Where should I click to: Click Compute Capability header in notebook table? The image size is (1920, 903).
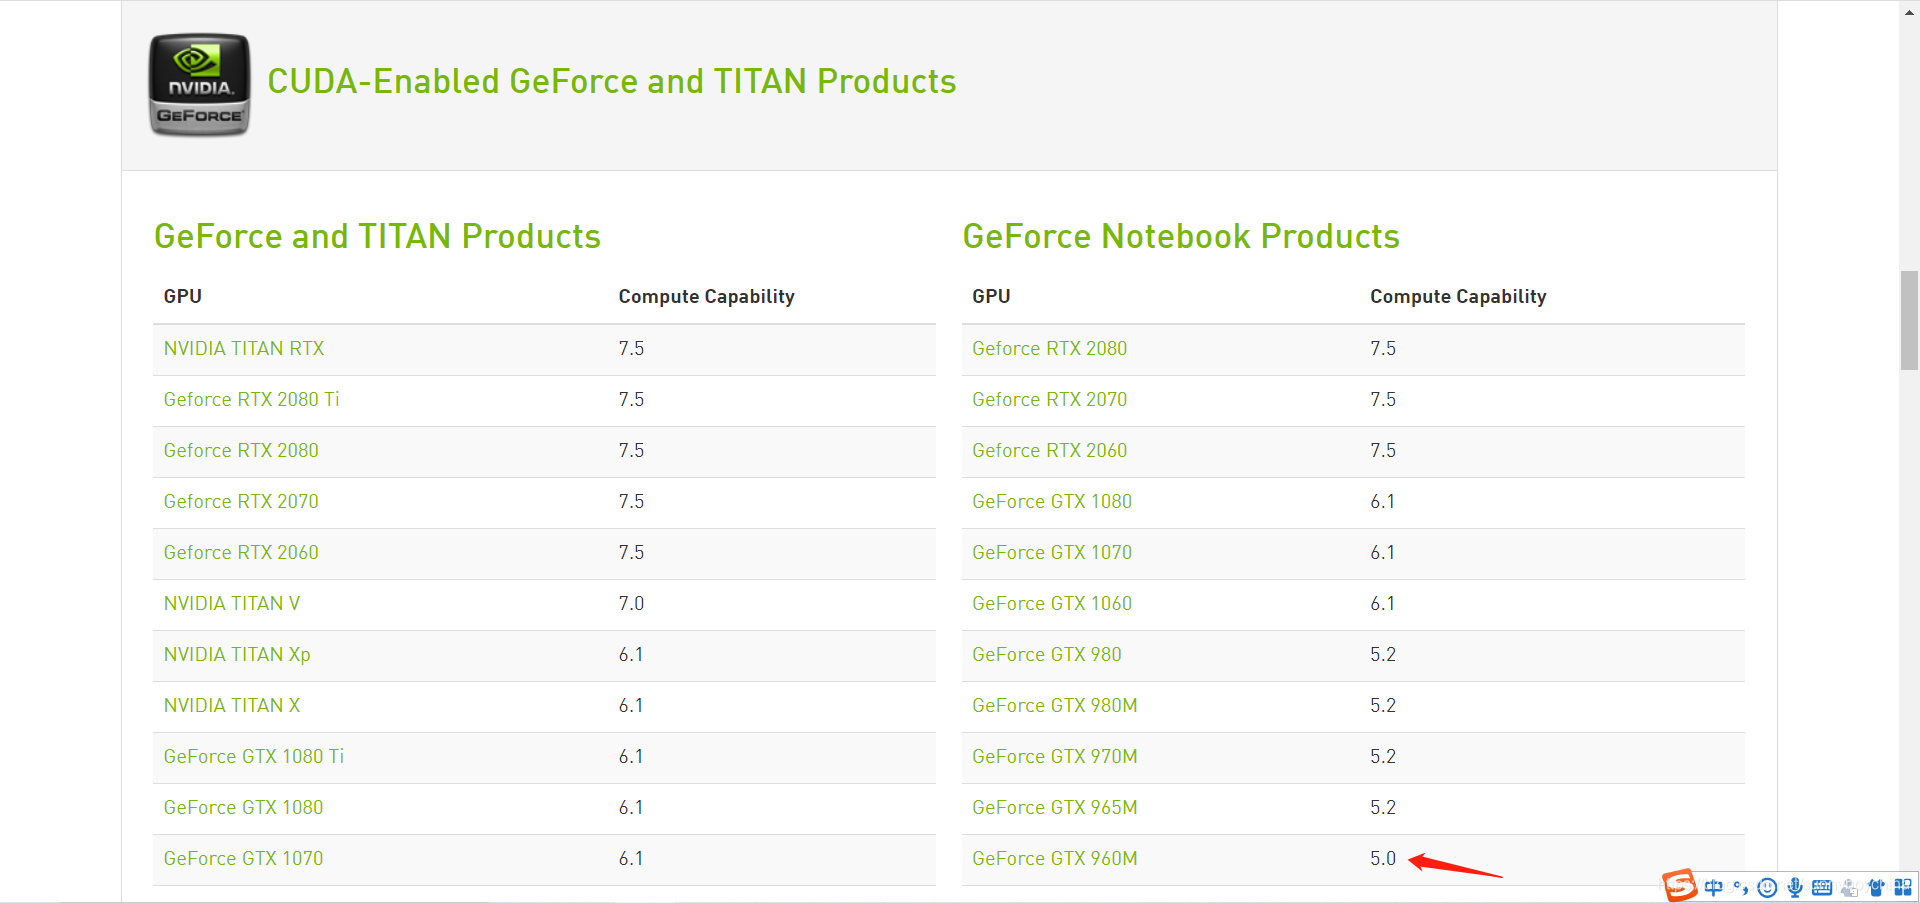pos(1458,297)
